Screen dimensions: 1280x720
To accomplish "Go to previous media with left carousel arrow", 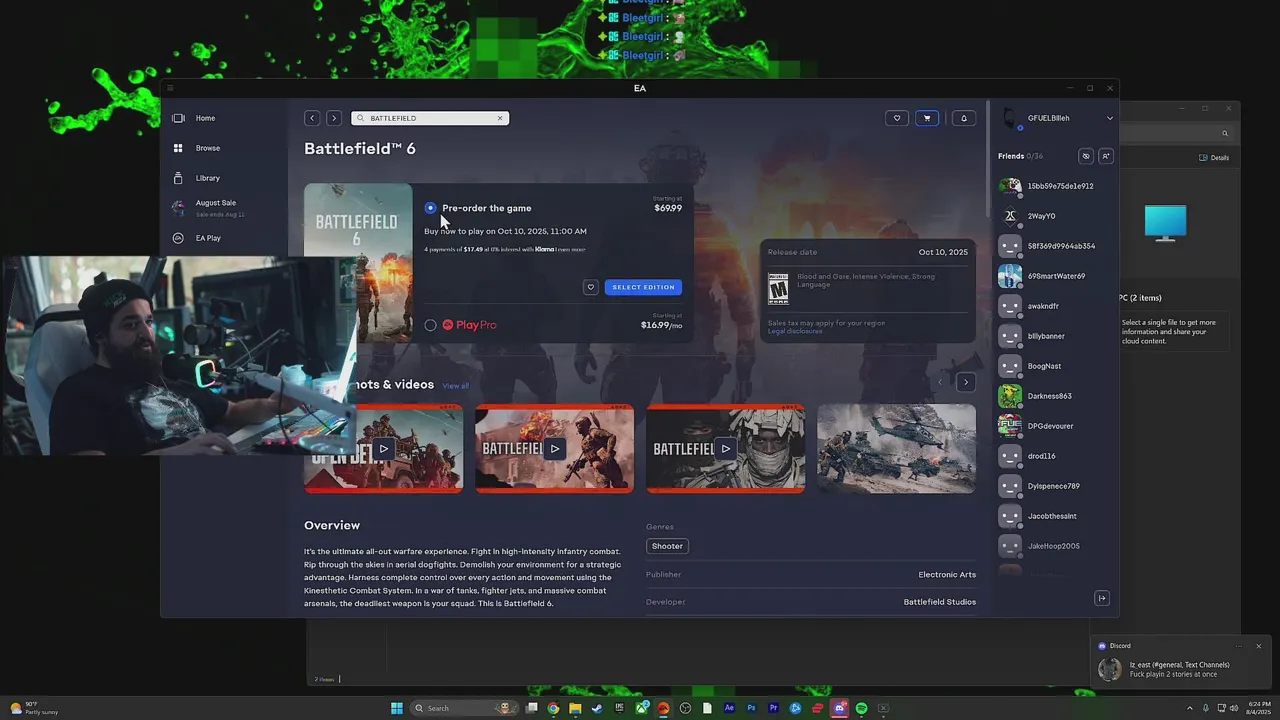I will tap(940, 382).
